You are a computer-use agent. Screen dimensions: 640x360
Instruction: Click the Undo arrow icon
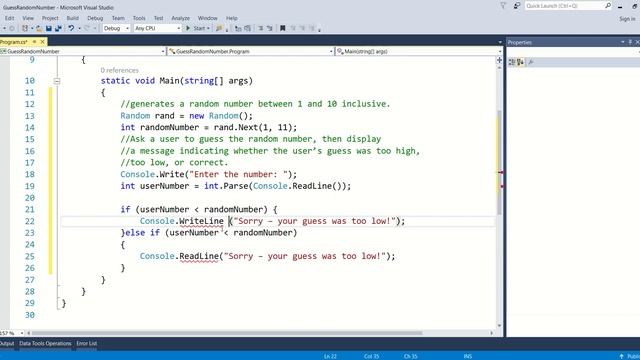(x=71, y=29)
